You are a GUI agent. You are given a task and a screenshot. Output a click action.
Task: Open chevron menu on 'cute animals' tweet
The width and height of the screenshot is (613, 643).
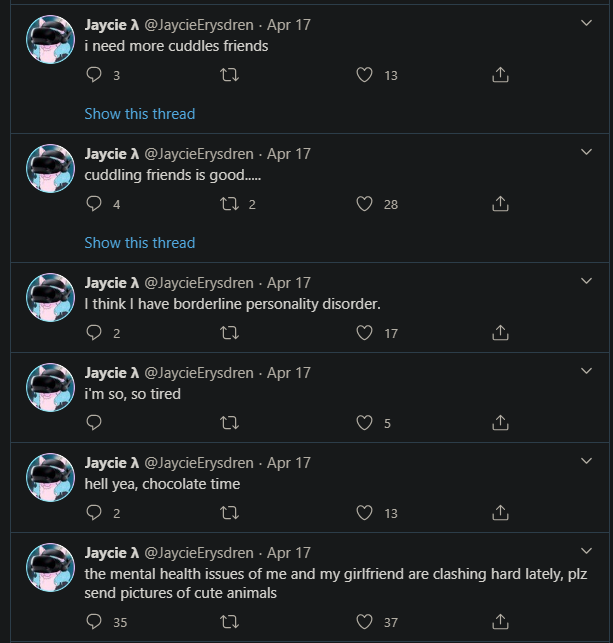click(x=587, y=551)
